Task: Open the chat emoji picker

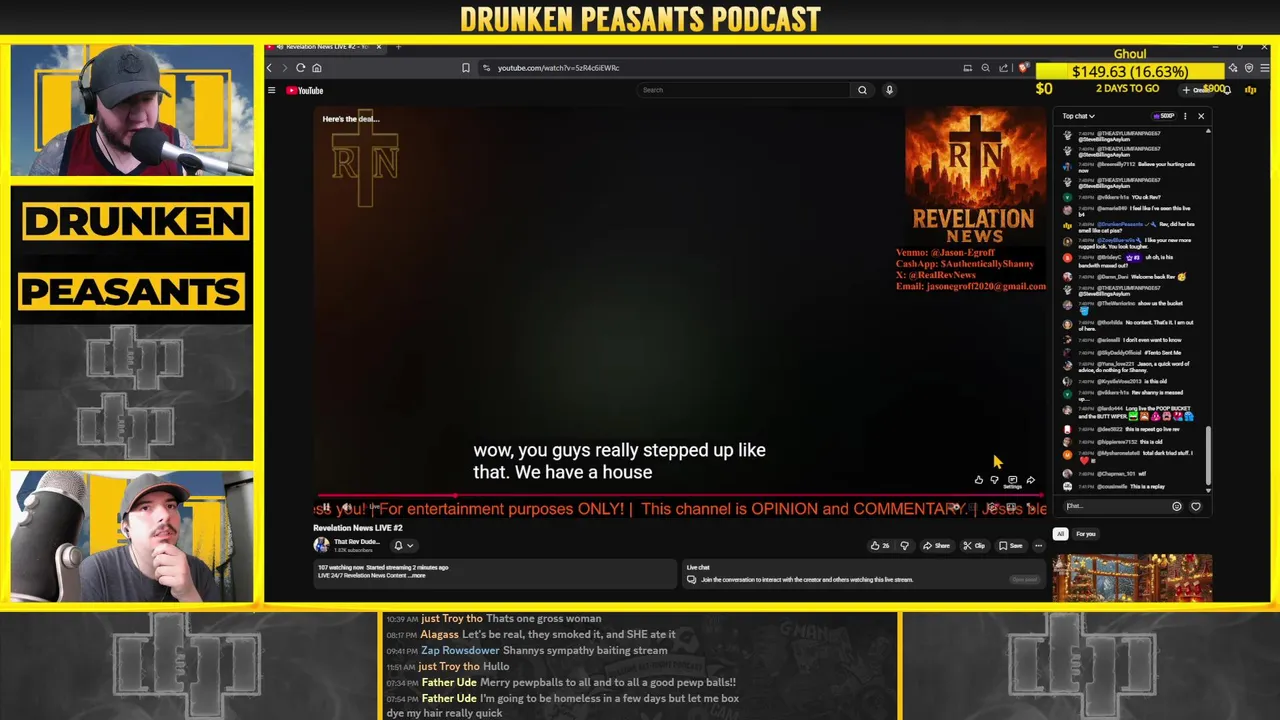Action: tap(1177, 506)
